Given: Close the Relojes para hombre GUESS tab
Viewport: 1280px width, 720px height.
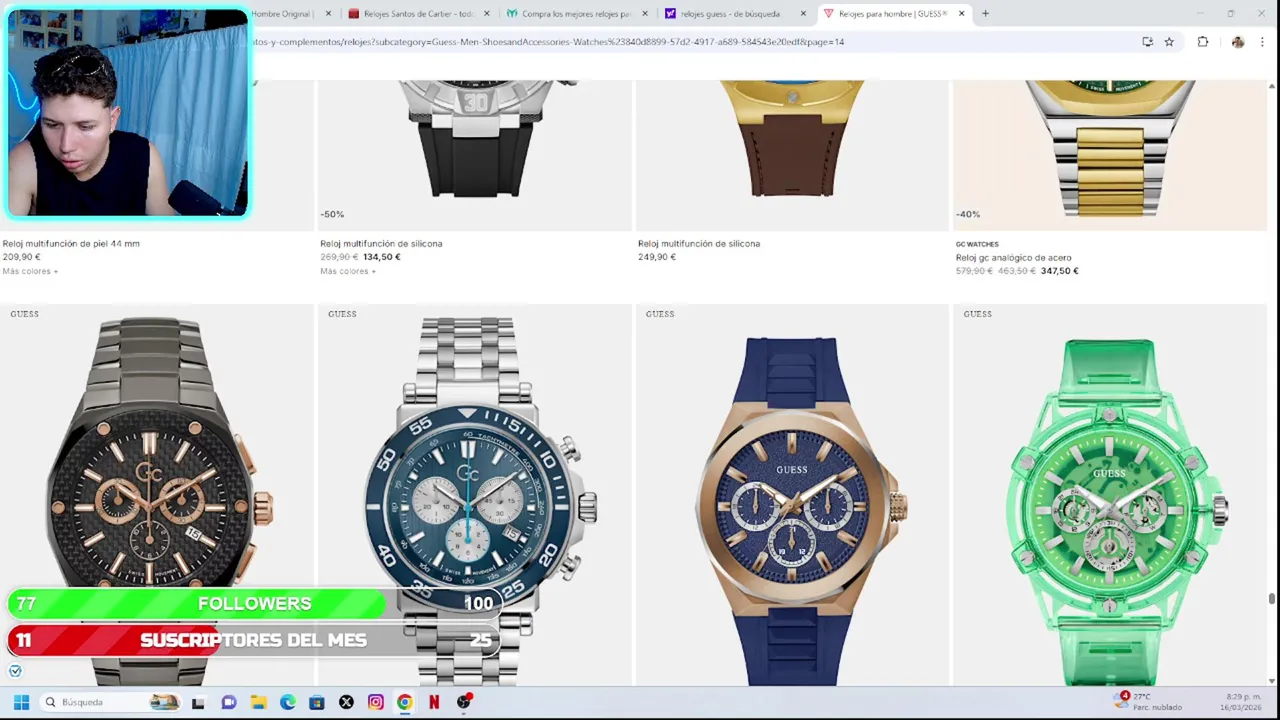Looking at the screenshot, I should click(962, 14).
